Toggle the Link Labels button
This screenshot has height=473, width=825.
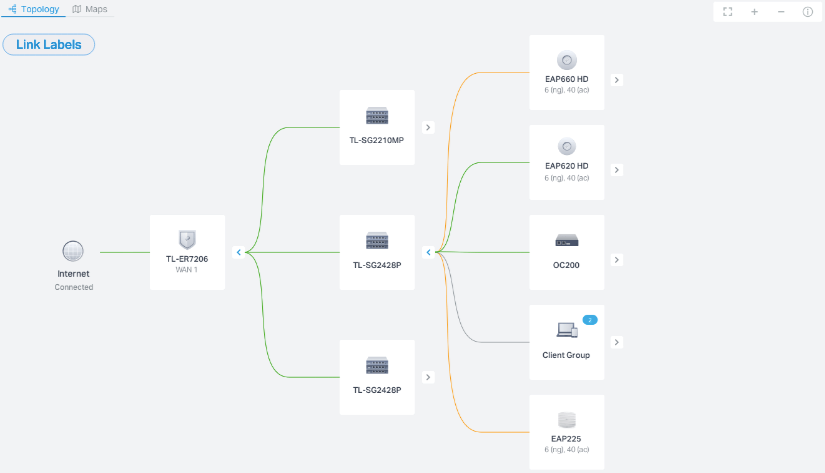tap(48, 45)
